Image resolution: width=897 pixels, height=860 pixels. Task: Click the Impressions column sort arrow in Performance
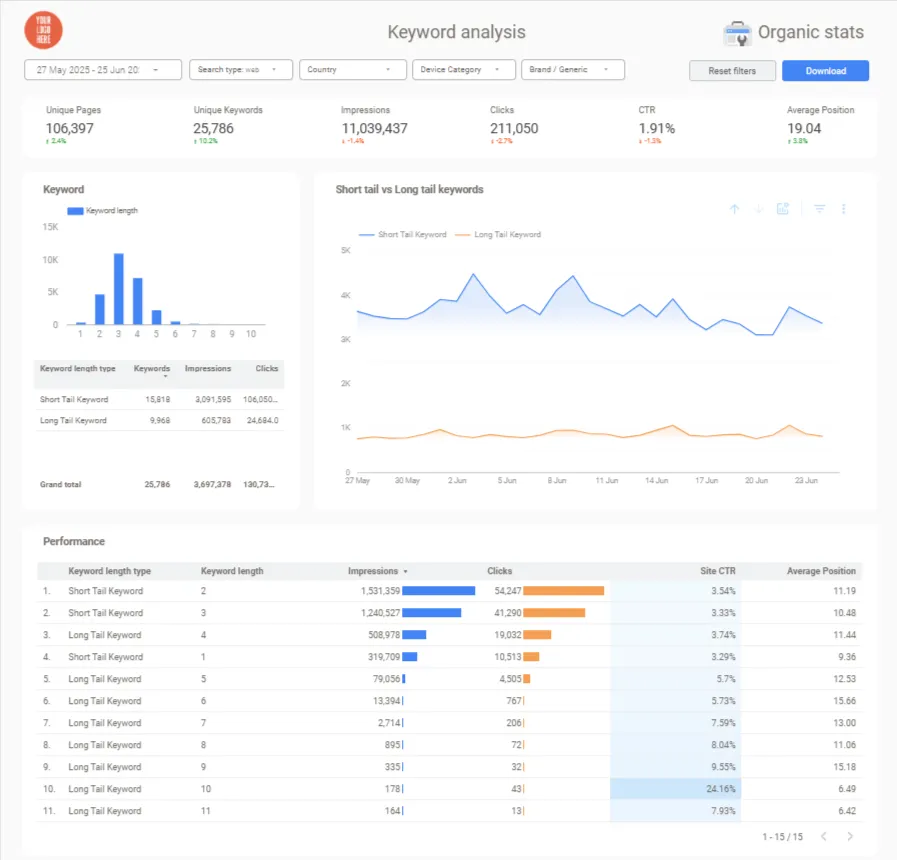pos(406,572)
